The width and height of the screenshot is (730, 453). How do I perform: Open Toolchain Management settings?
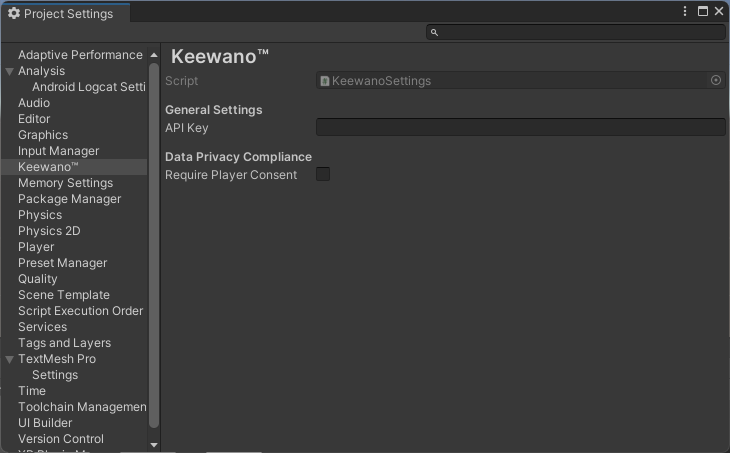coord(82,407)
